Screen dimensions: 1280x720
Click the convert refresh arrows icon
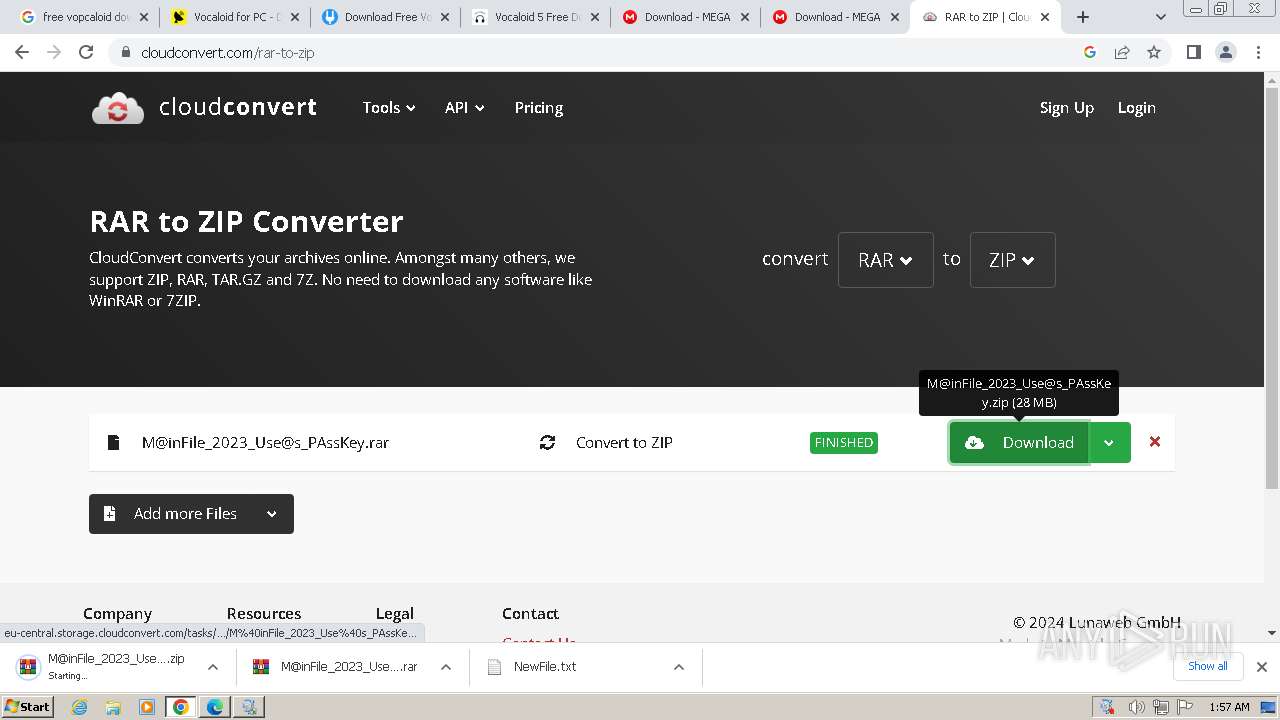[x=547, y=442]
